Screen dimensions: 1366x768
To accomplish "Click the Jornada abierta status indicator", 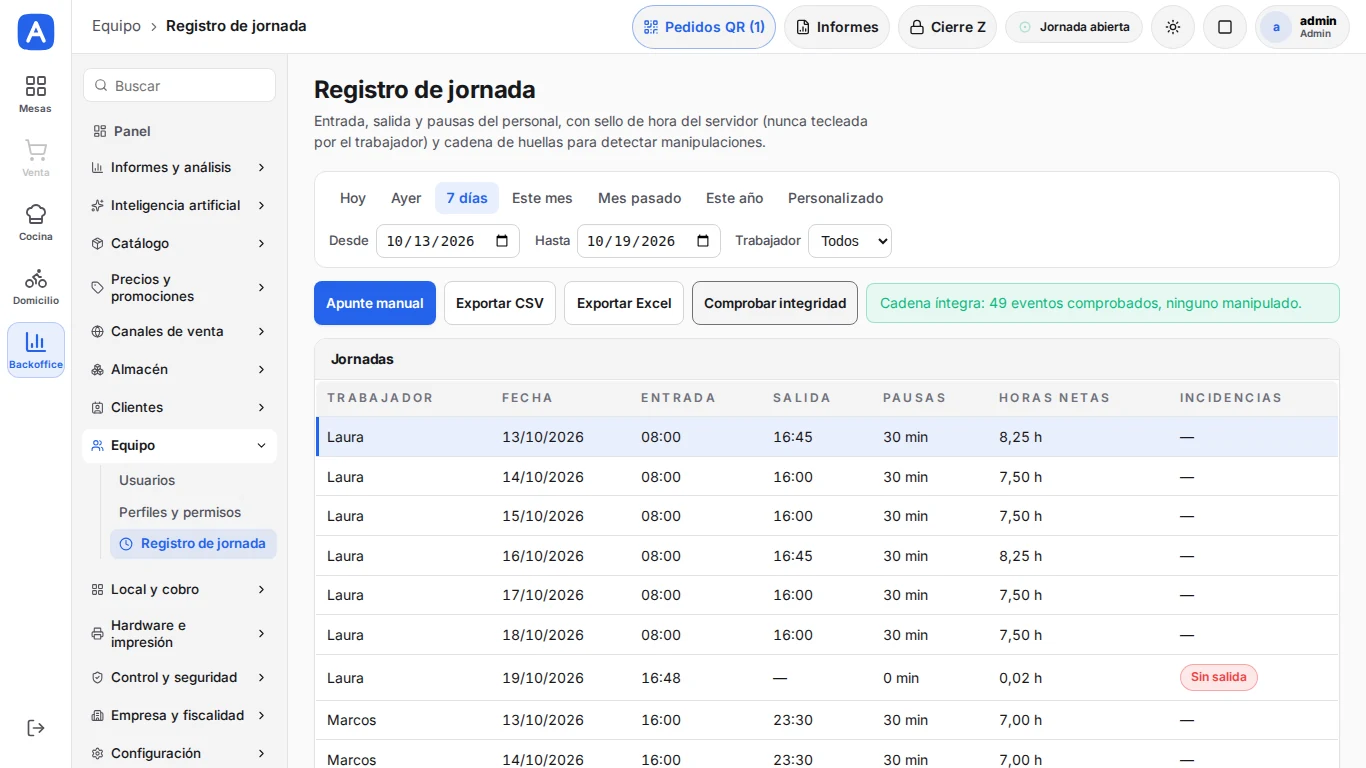I will pyautogui.click(x=1074, y=27).
